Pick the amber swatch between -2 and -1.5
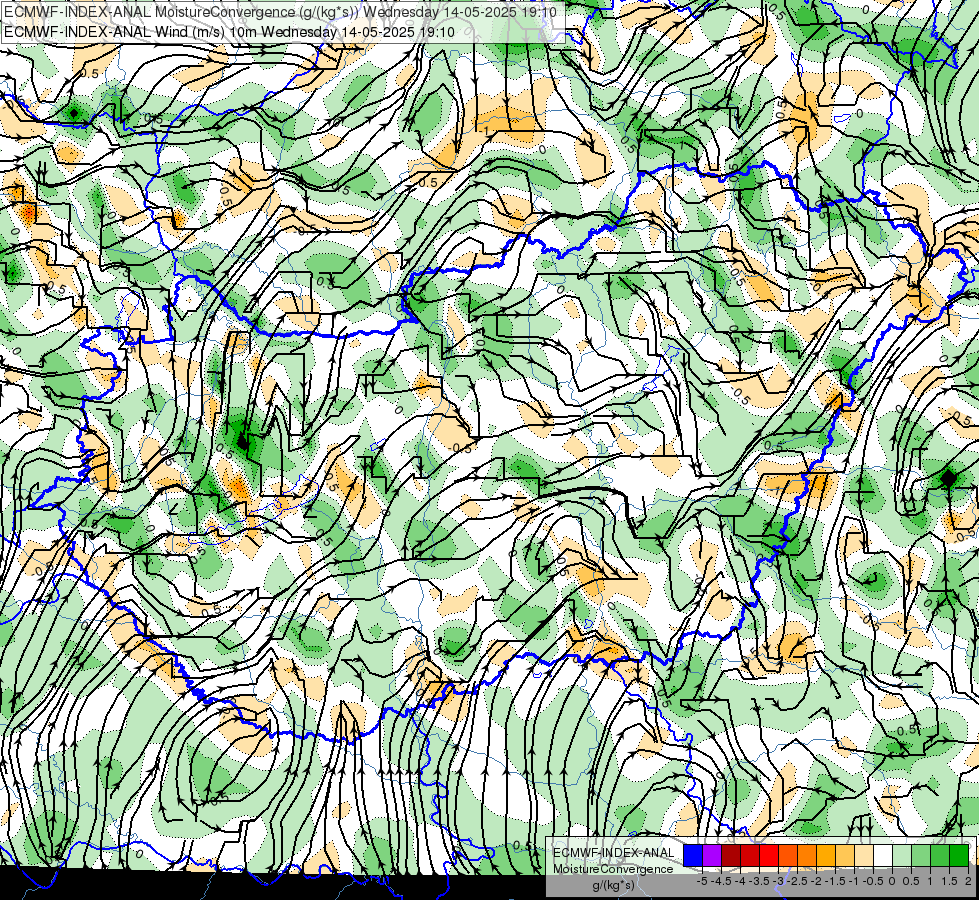 (826, 856)
